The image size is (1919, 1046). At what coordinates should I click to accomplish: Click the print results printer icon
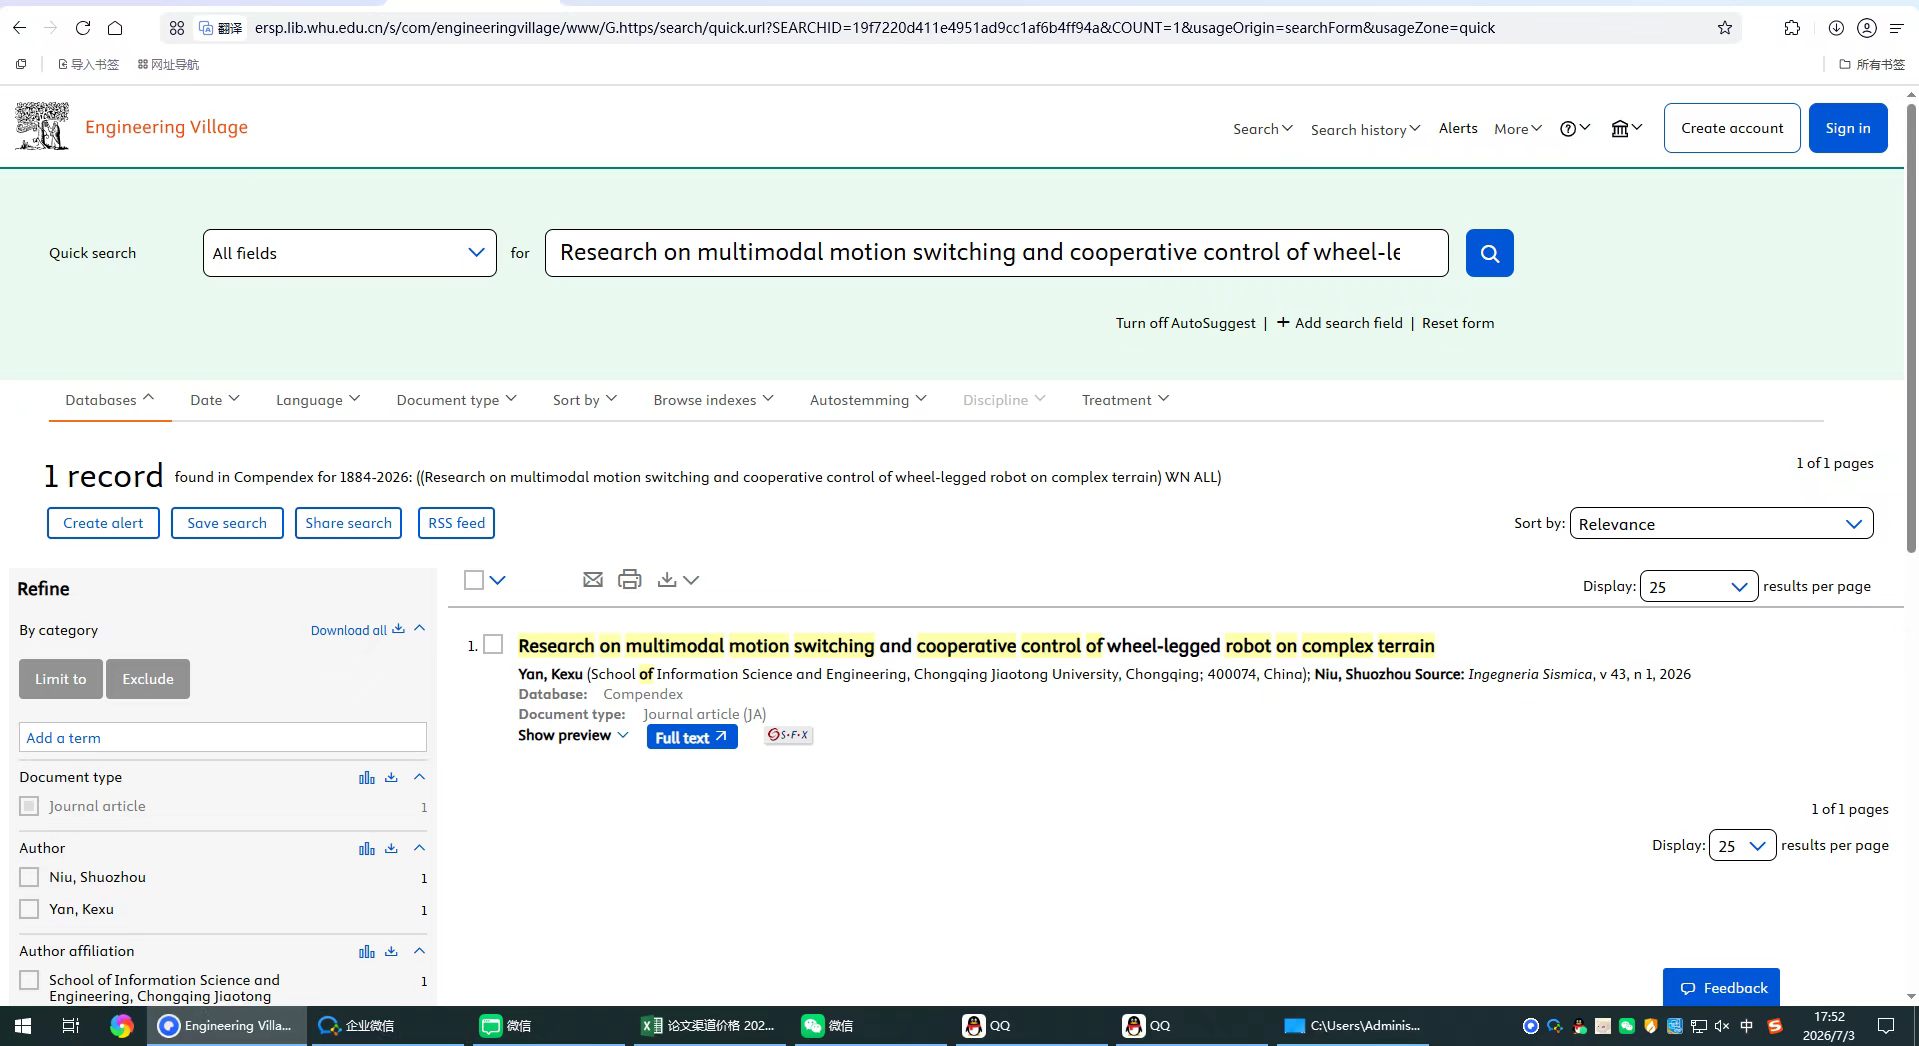click(629, 579)
